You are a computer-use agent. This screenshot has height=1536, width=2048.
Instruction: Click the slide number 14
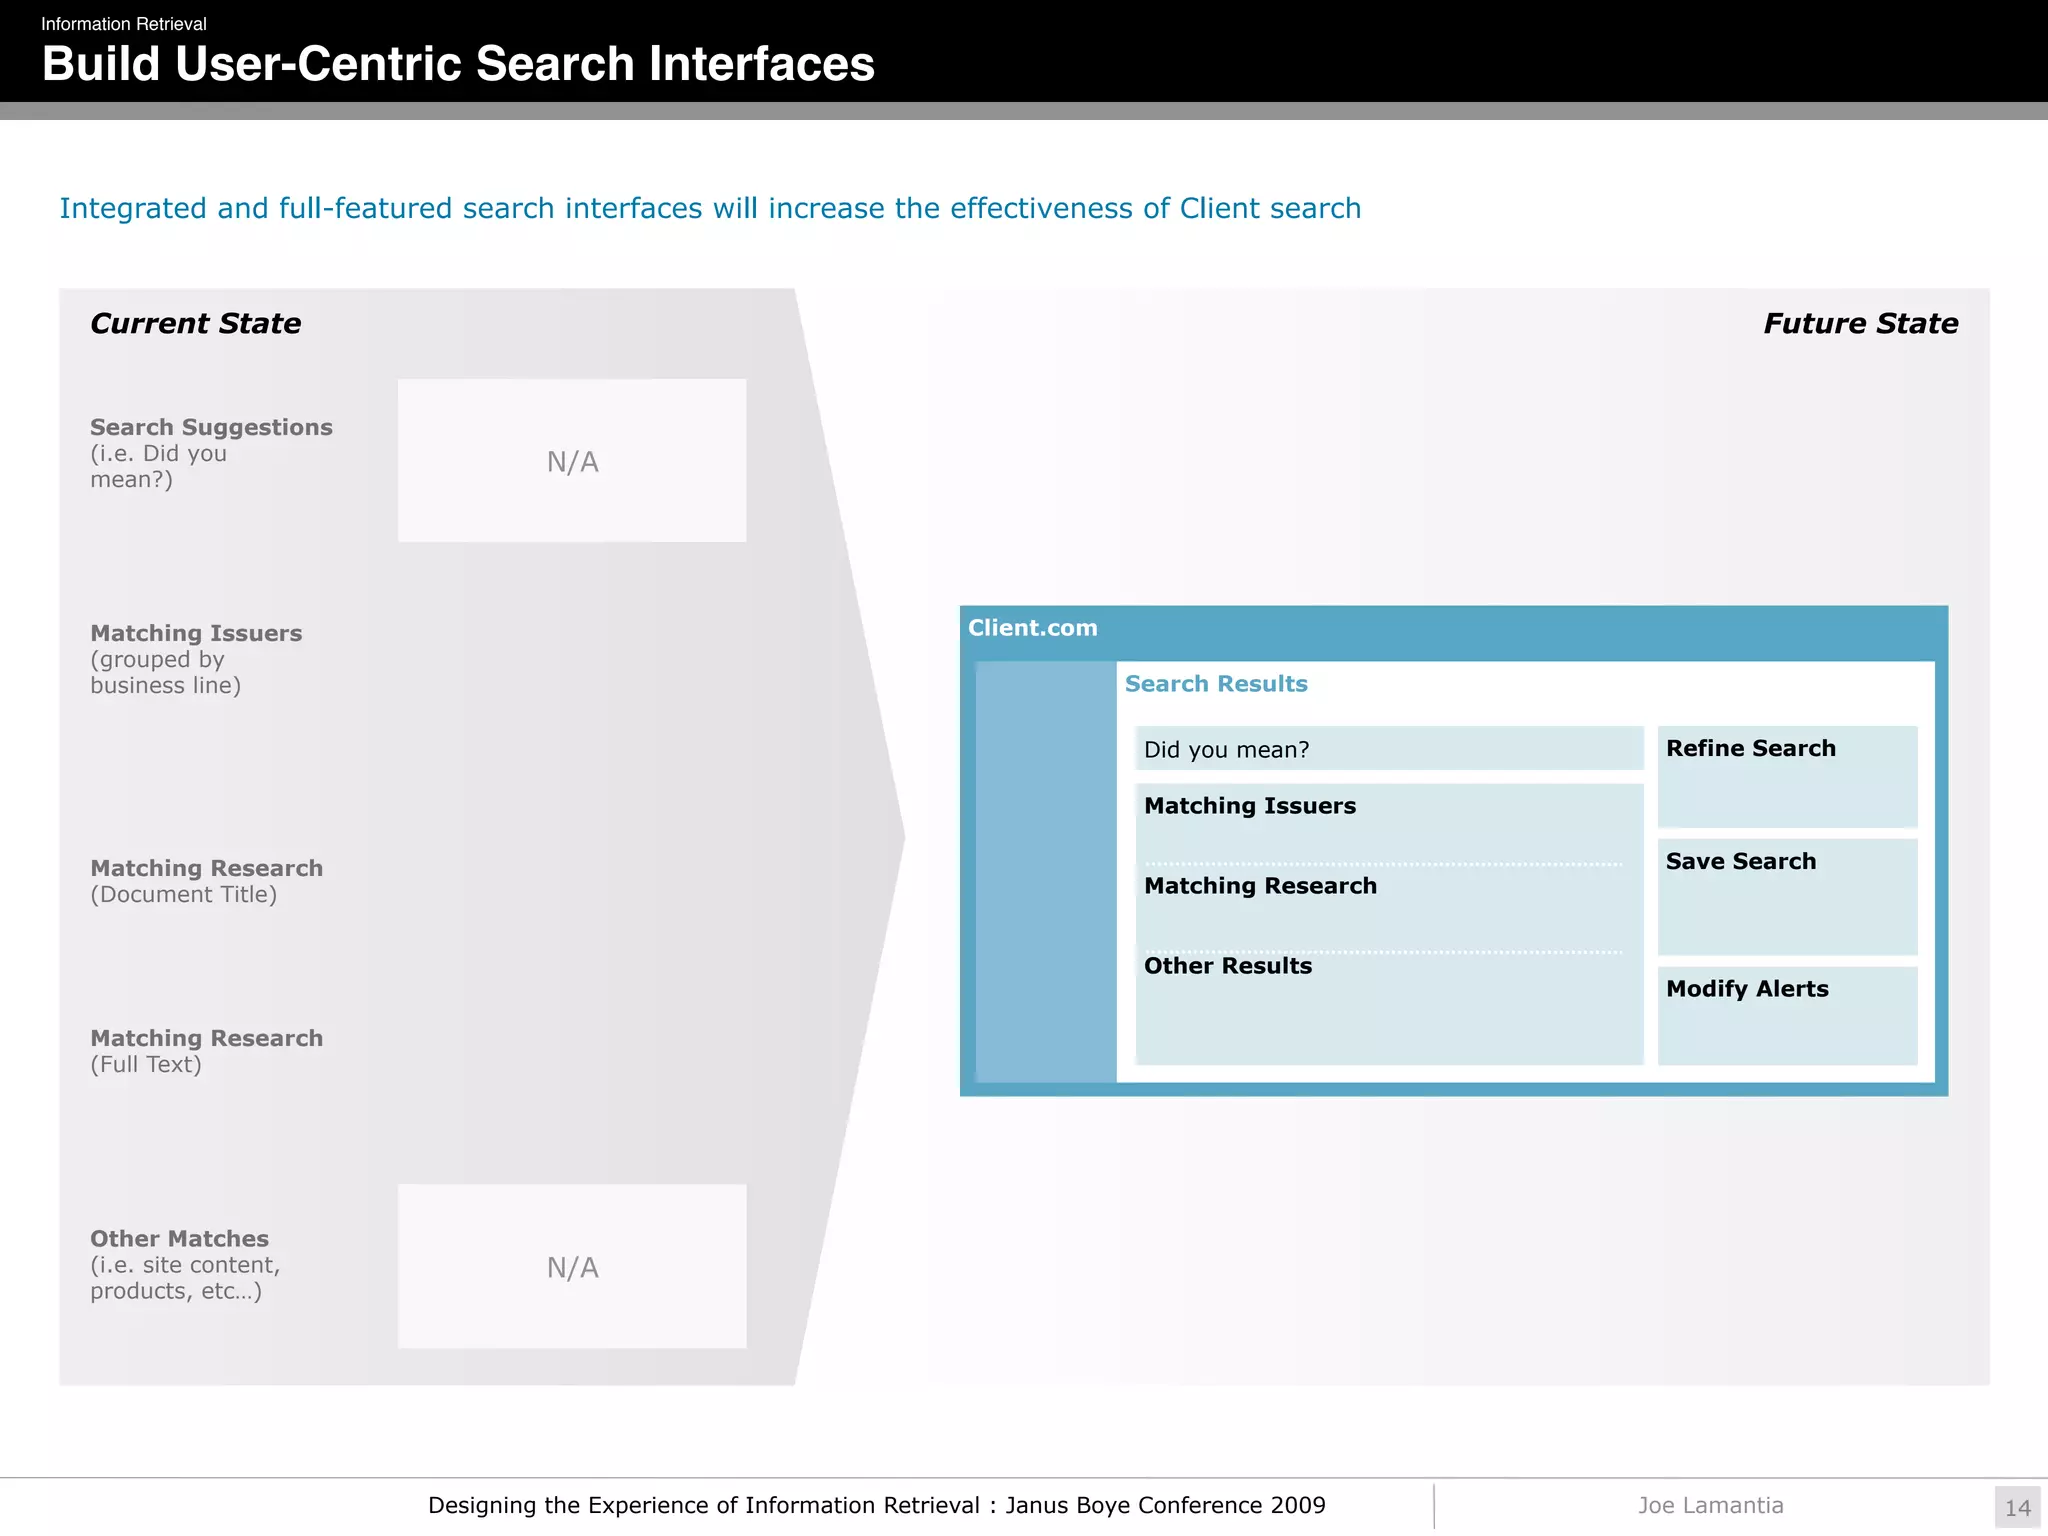point(2018,1508)
